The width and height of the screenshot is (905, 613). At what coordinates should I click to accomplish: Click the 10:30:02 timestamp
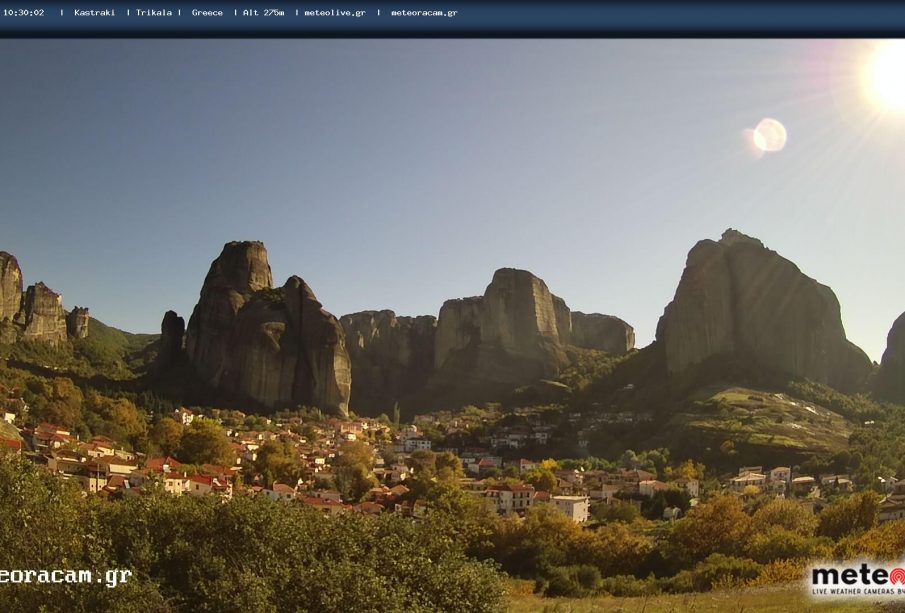click(23, 13)
